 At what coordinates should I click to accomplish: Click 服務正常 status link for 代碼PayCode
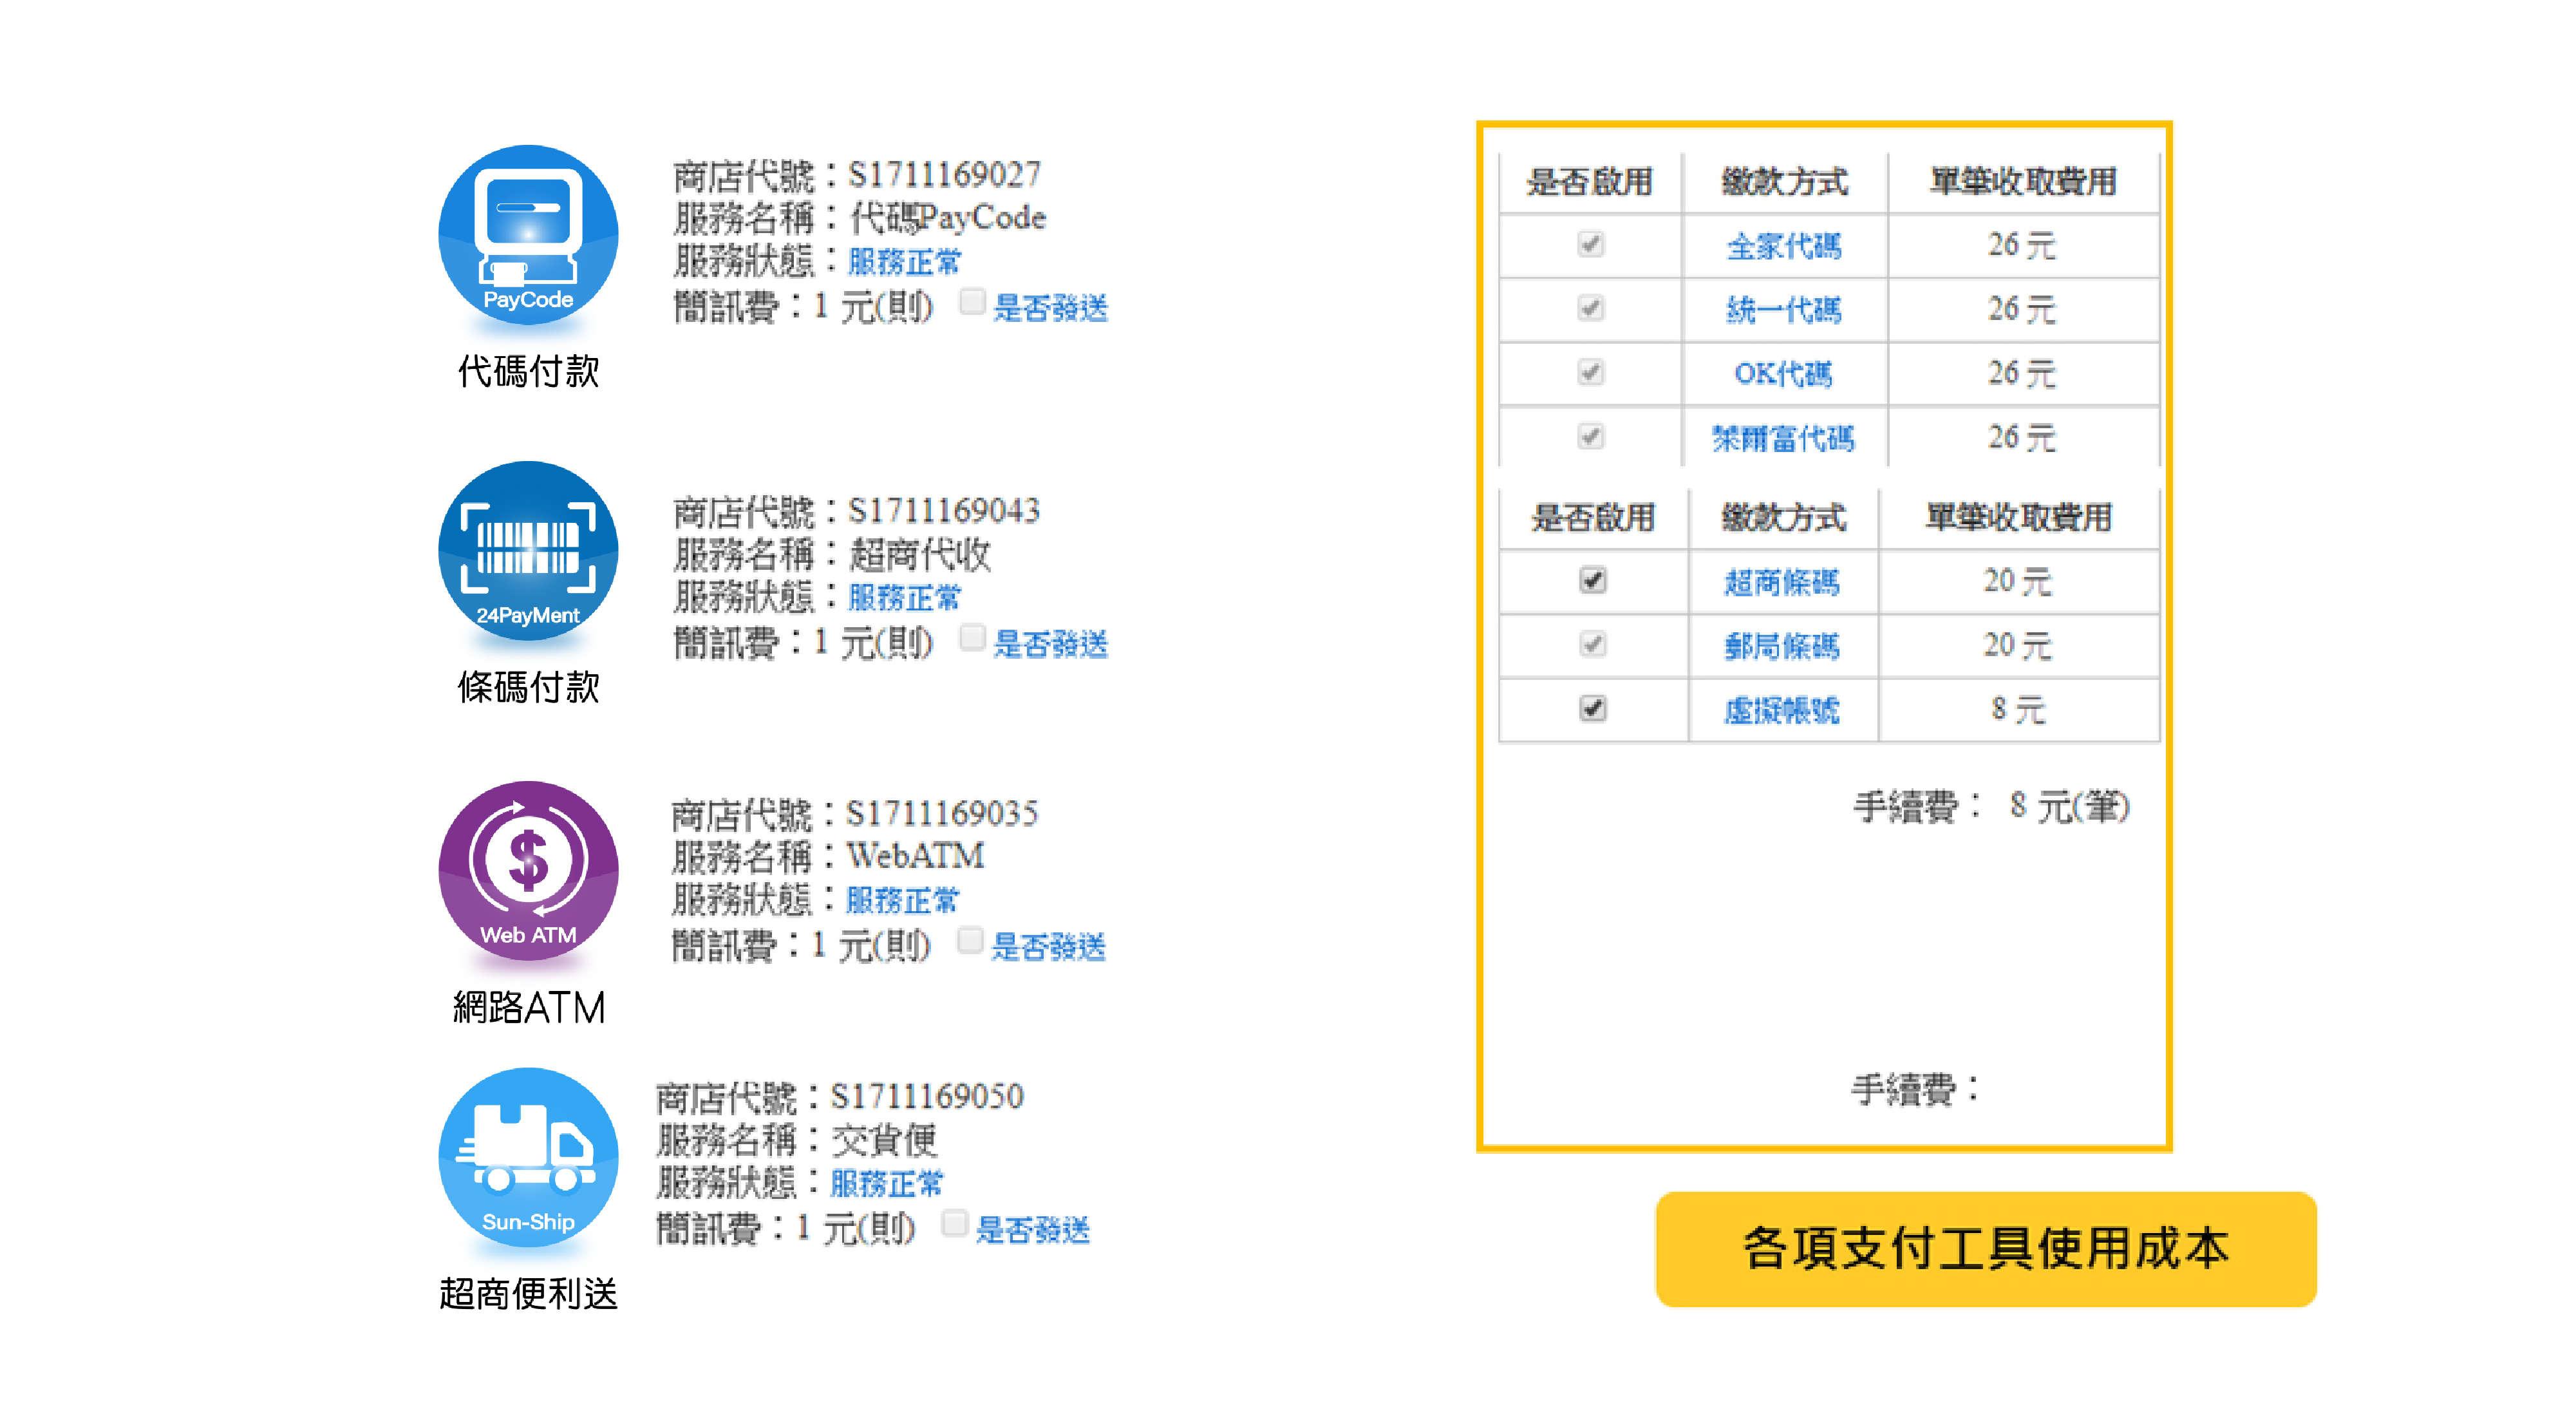pyautogui.click(x=904, y=262)
